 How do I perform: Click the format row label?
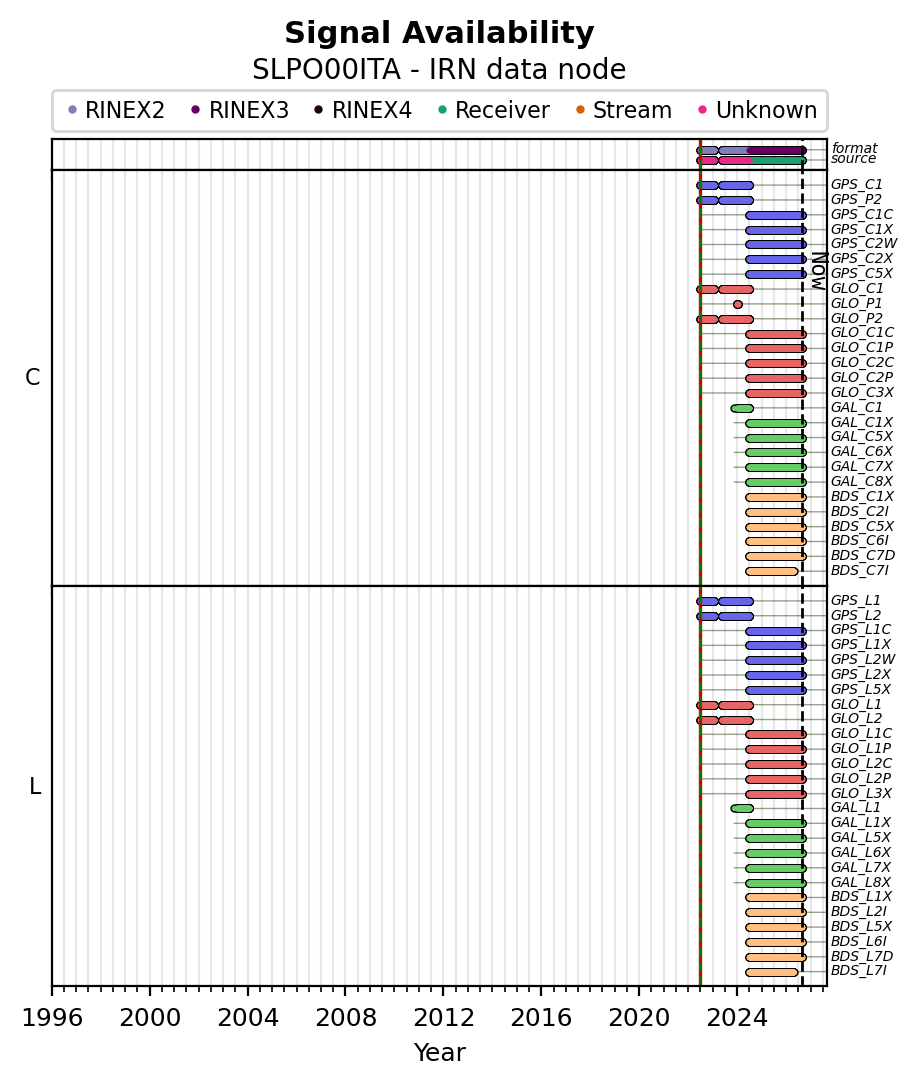pos(854,148)
